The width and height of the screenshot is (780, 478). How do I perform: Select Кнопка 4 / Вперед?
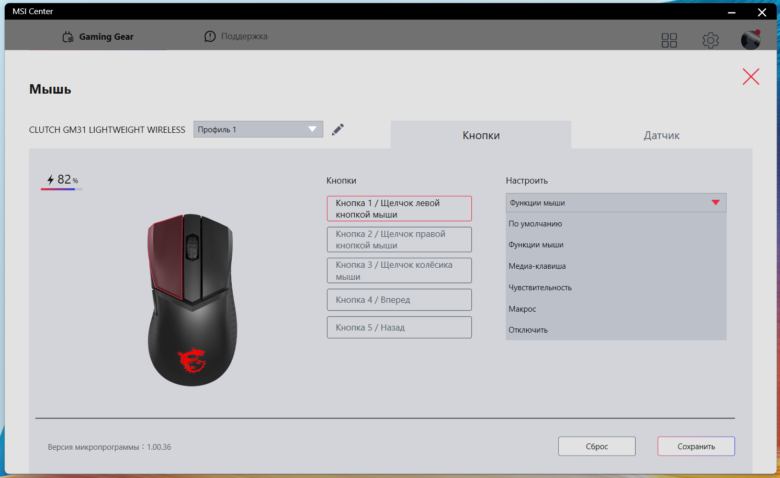point(399,300)
